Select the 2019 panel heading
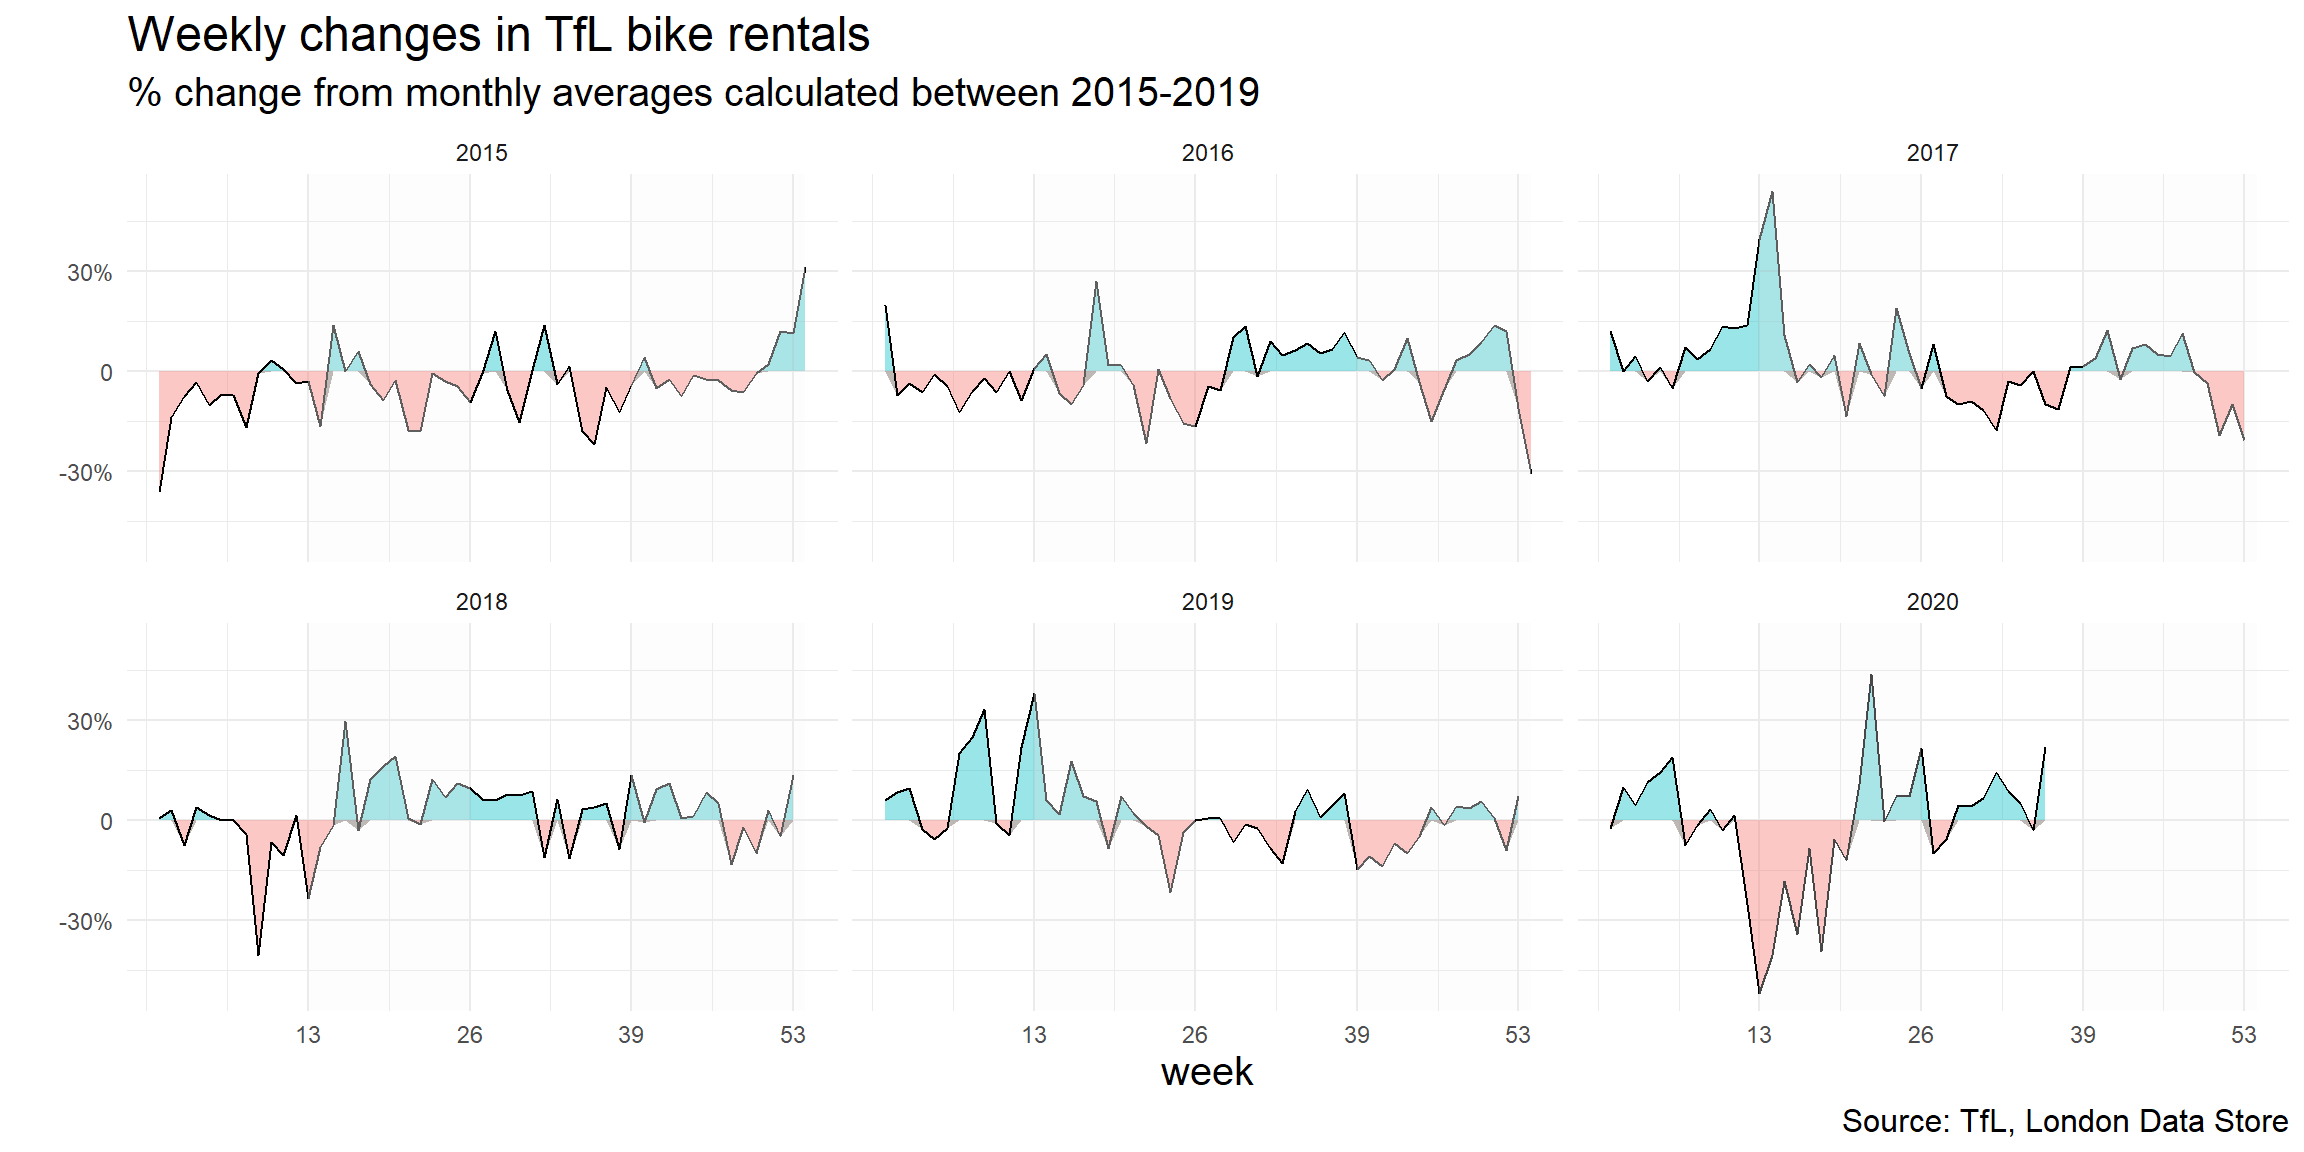The width and height of the screenshot is (2304, 1152). (1207, 602)
